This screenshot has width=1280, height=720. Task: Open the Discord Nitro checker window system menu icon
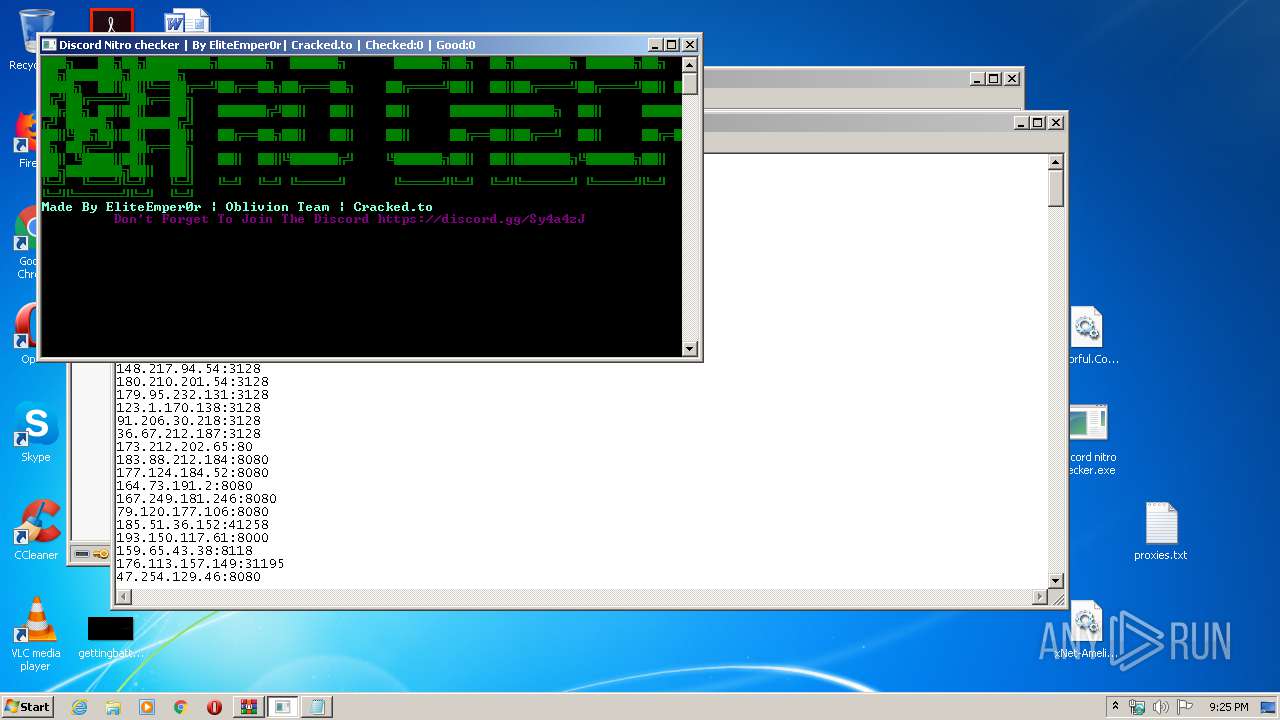point(49,45)
